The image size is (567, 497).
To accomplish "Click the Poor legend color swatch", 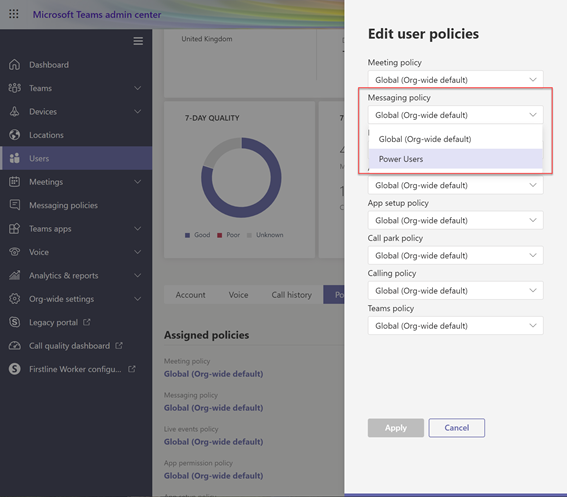I will 219,235.
